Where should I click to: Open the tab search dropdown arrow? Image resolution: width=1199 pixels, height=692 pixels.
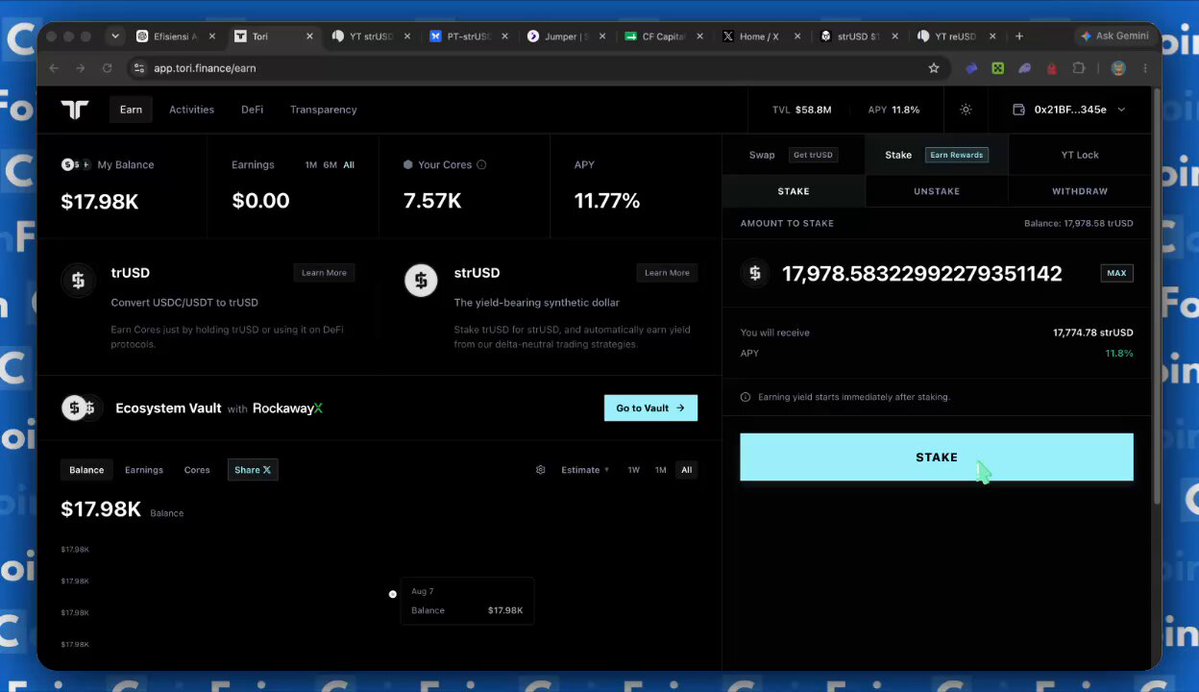115,36
